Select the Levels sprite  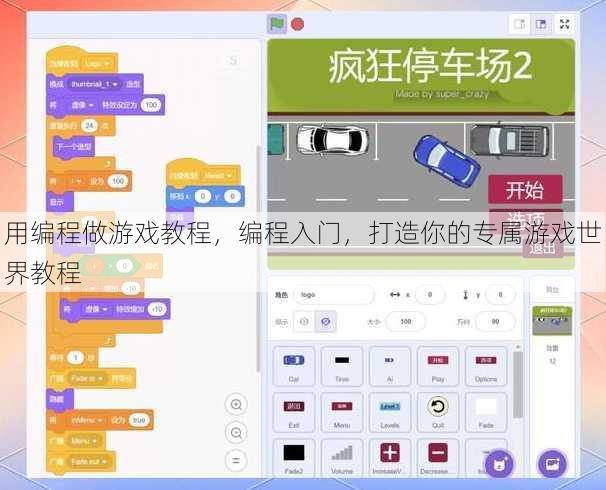390,412
